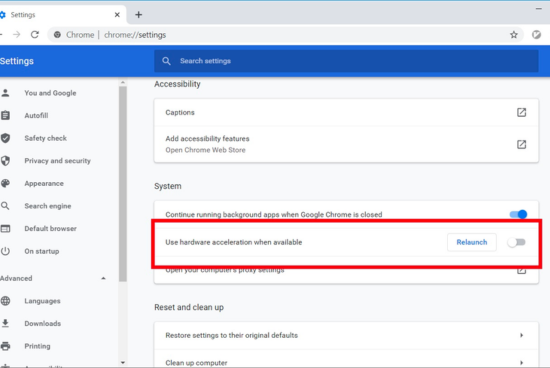Open Default browser settings

coord(51,228)
